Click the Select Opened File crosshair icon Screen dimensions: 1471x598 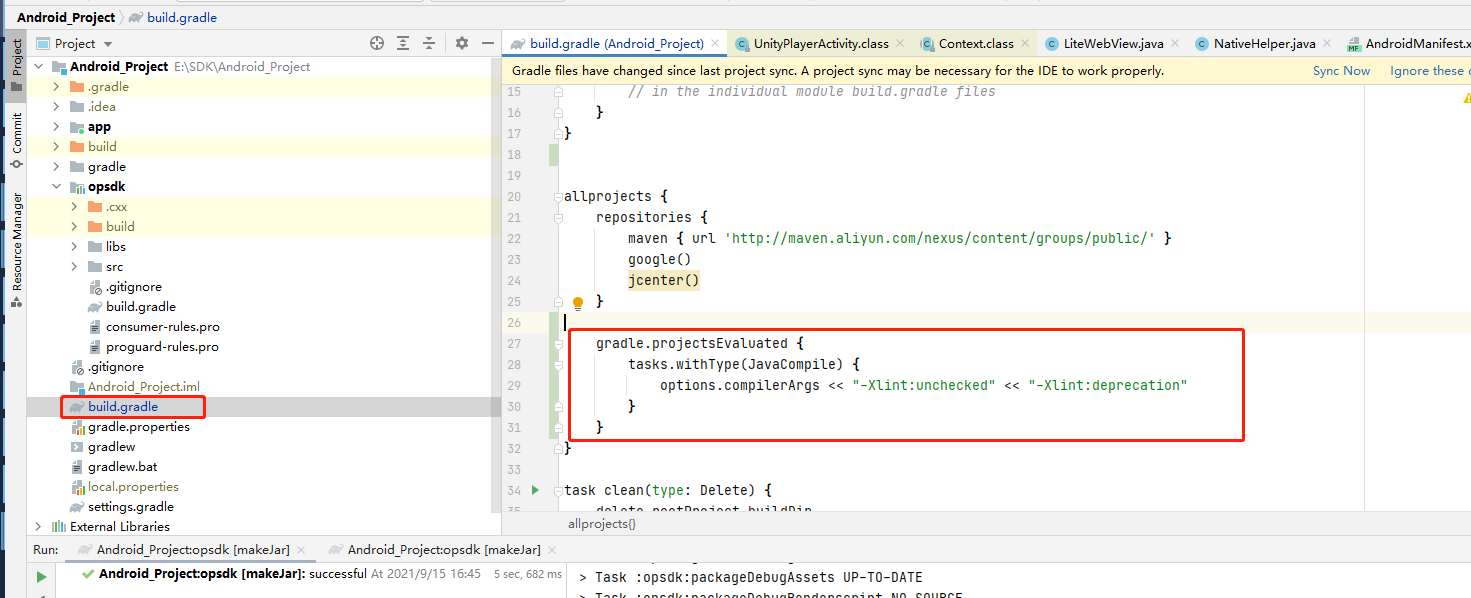[377, 44]
